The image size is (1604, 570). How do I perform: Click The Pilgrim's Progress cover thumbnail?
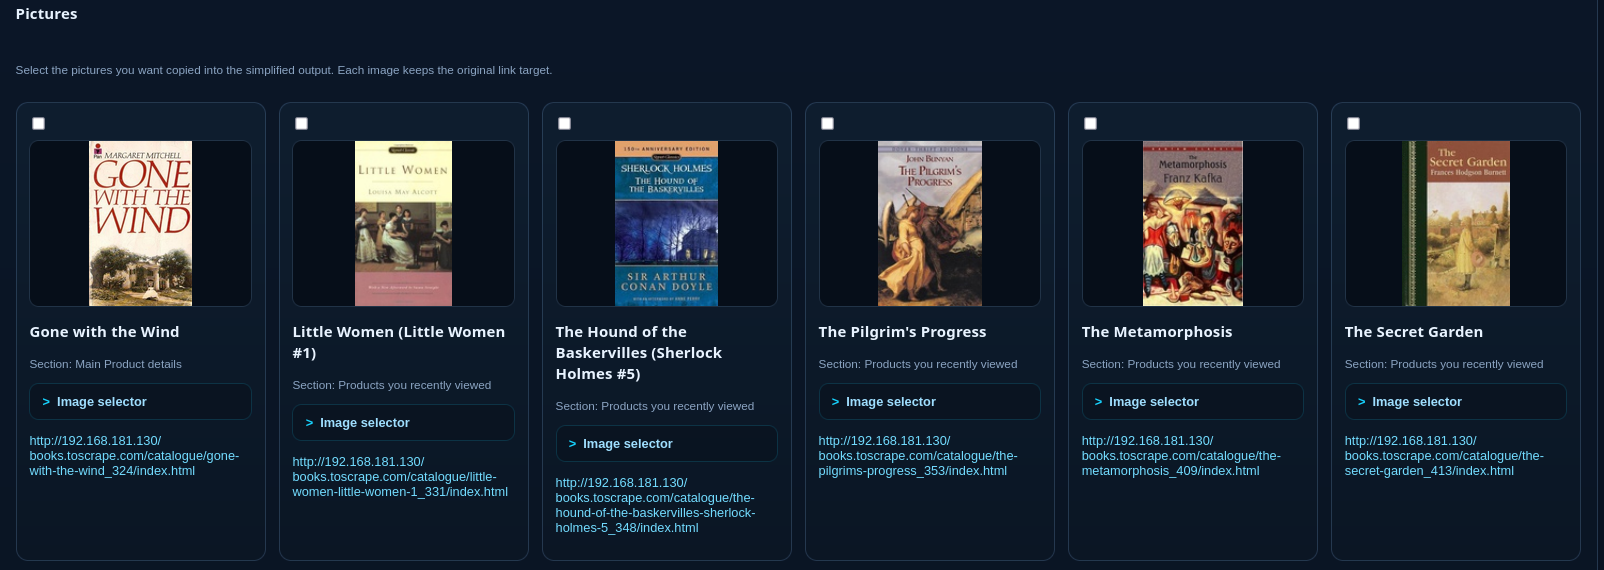coord(929,223)
